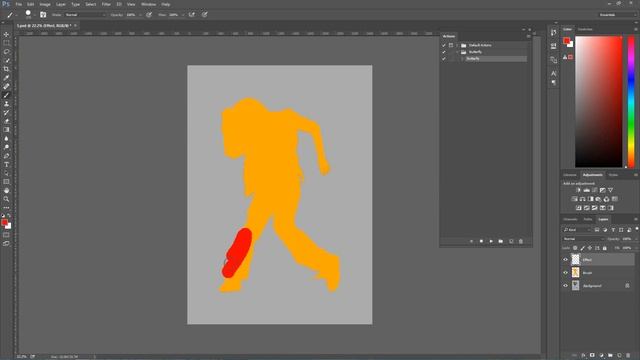
Task: Open the File menu
Action: pos(18,4)
